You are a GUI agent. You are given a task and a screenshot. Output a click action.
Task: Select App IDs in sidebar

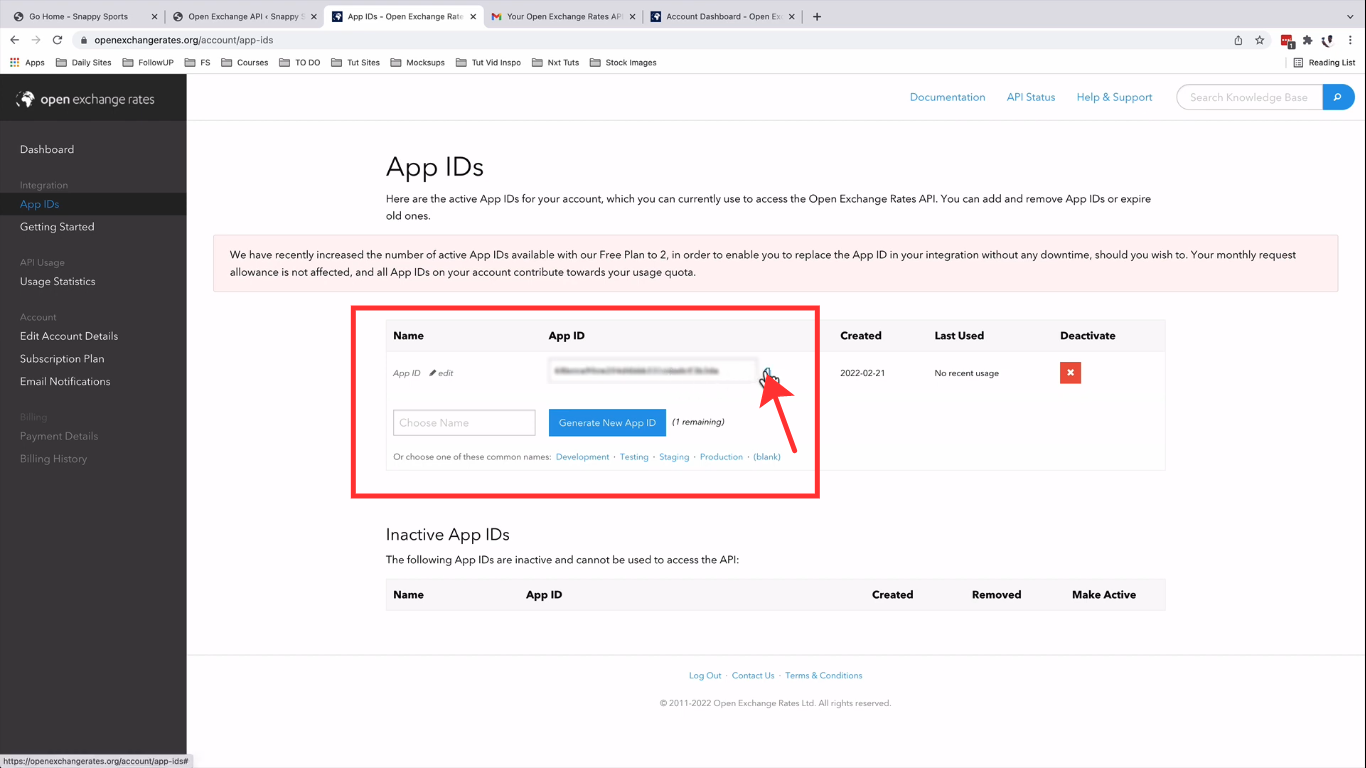(40, 204)
